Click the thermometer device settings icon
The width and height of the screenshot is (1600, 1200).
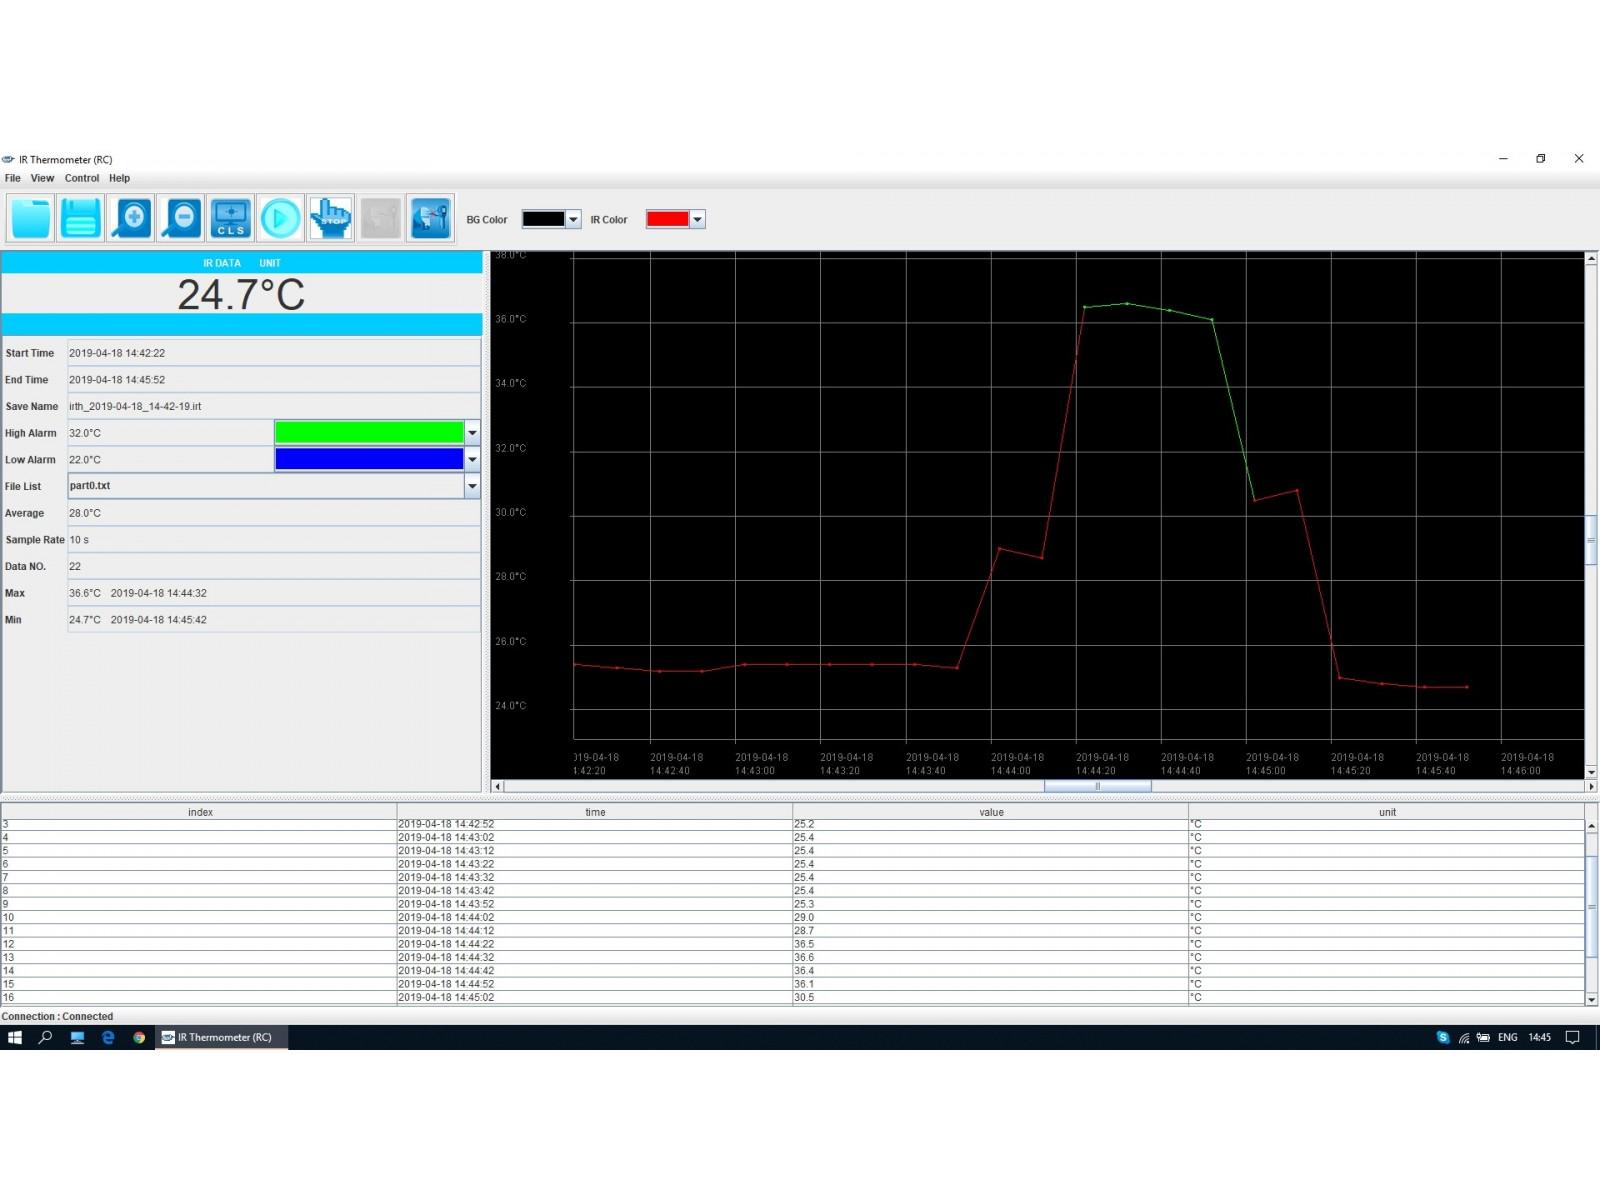click(431, 218)
